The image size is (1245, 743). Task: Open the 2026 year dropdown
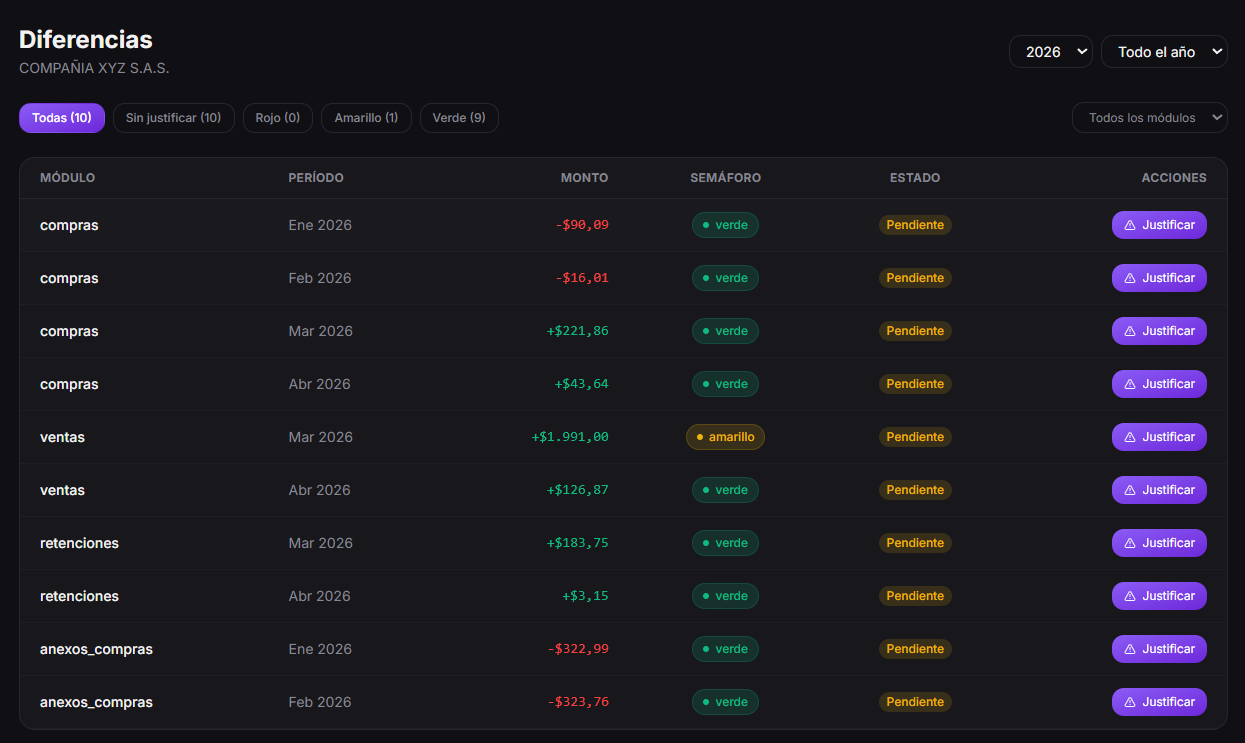[x=1050, y=52]
